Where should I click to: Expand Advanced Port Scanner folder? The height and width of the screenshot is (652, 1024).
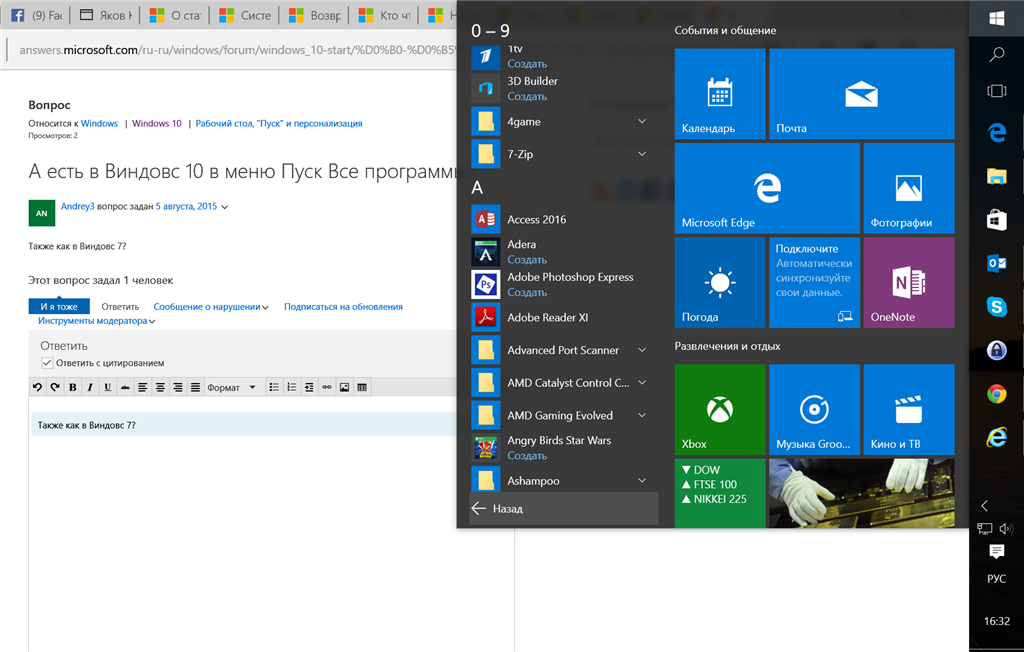point(562,350)
